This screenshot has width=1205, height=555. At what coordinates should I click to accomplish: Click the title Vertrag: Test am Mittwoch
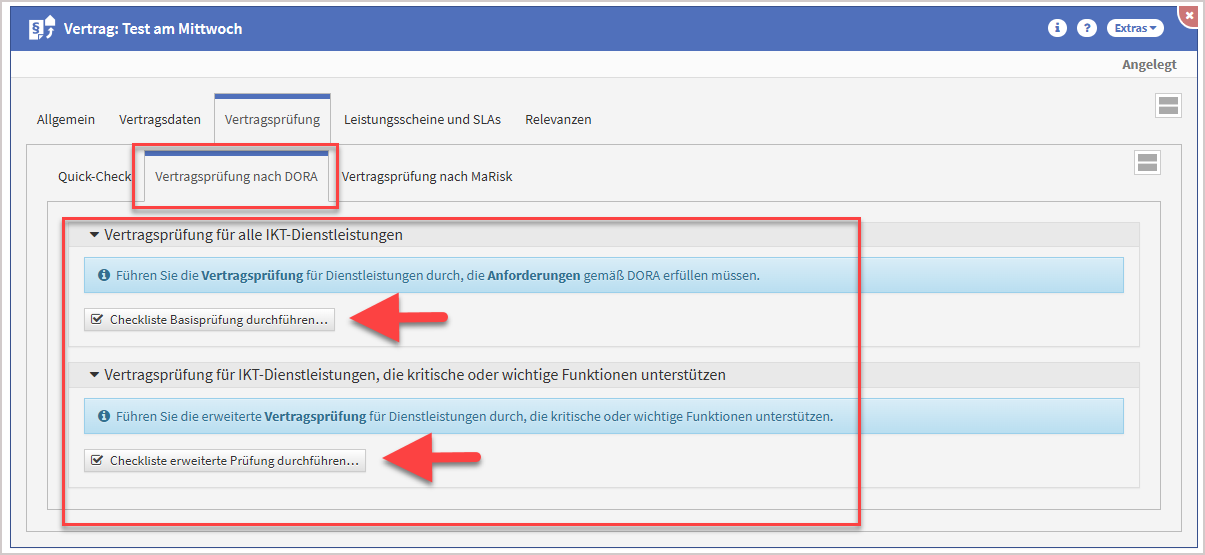pyautogui.click(x=153, y=29)
